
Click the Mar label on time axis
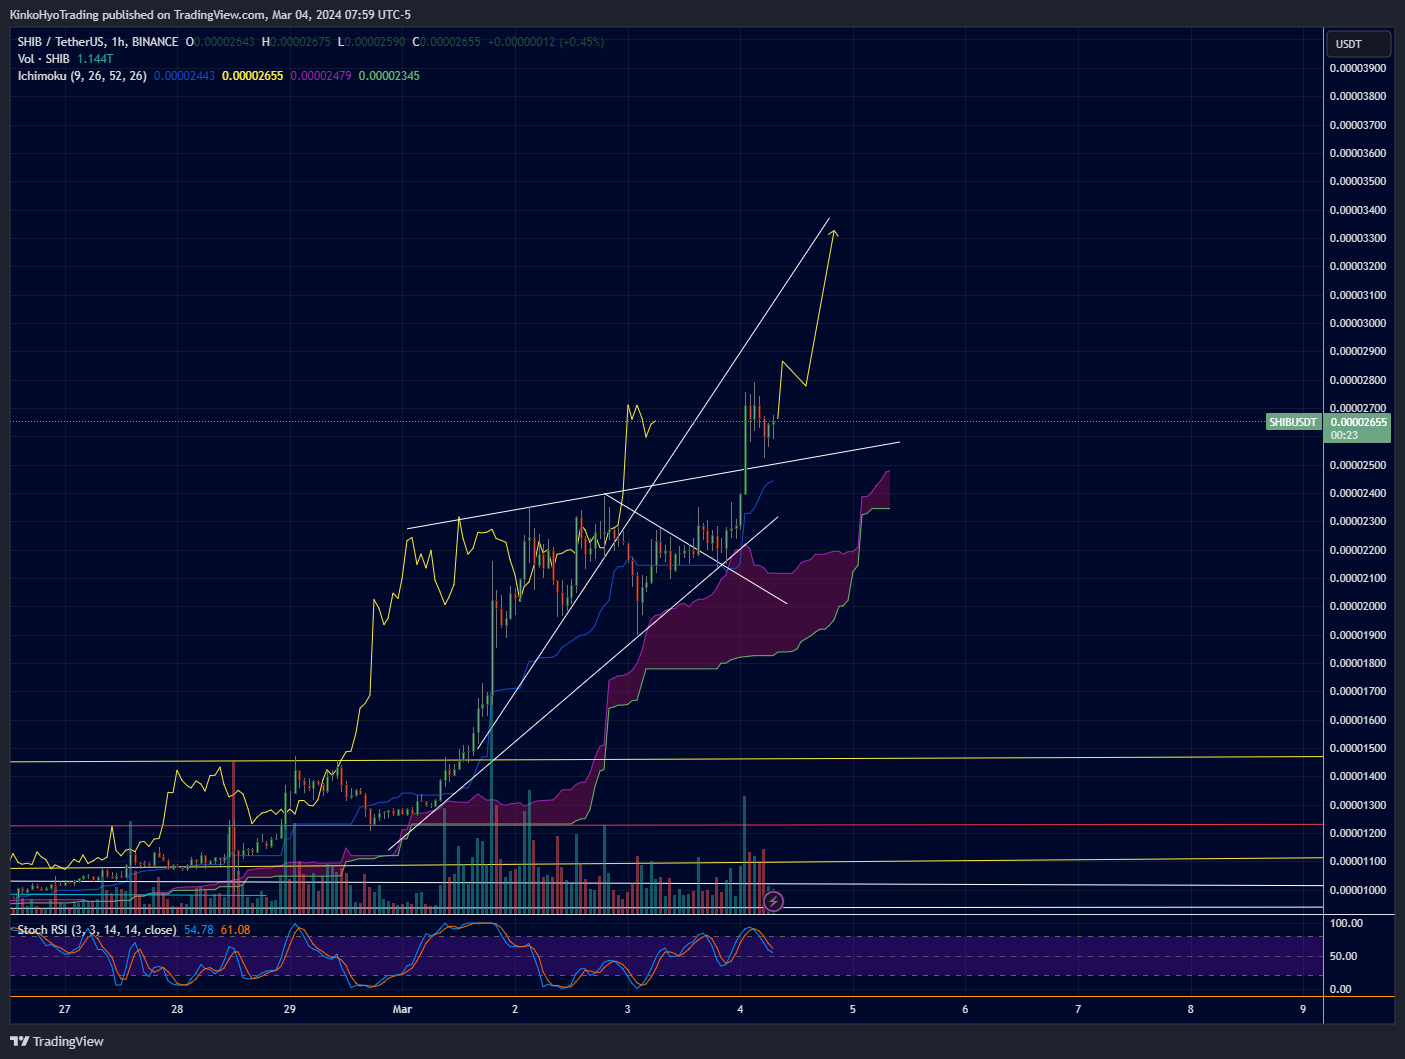[x=402, y=1009]
